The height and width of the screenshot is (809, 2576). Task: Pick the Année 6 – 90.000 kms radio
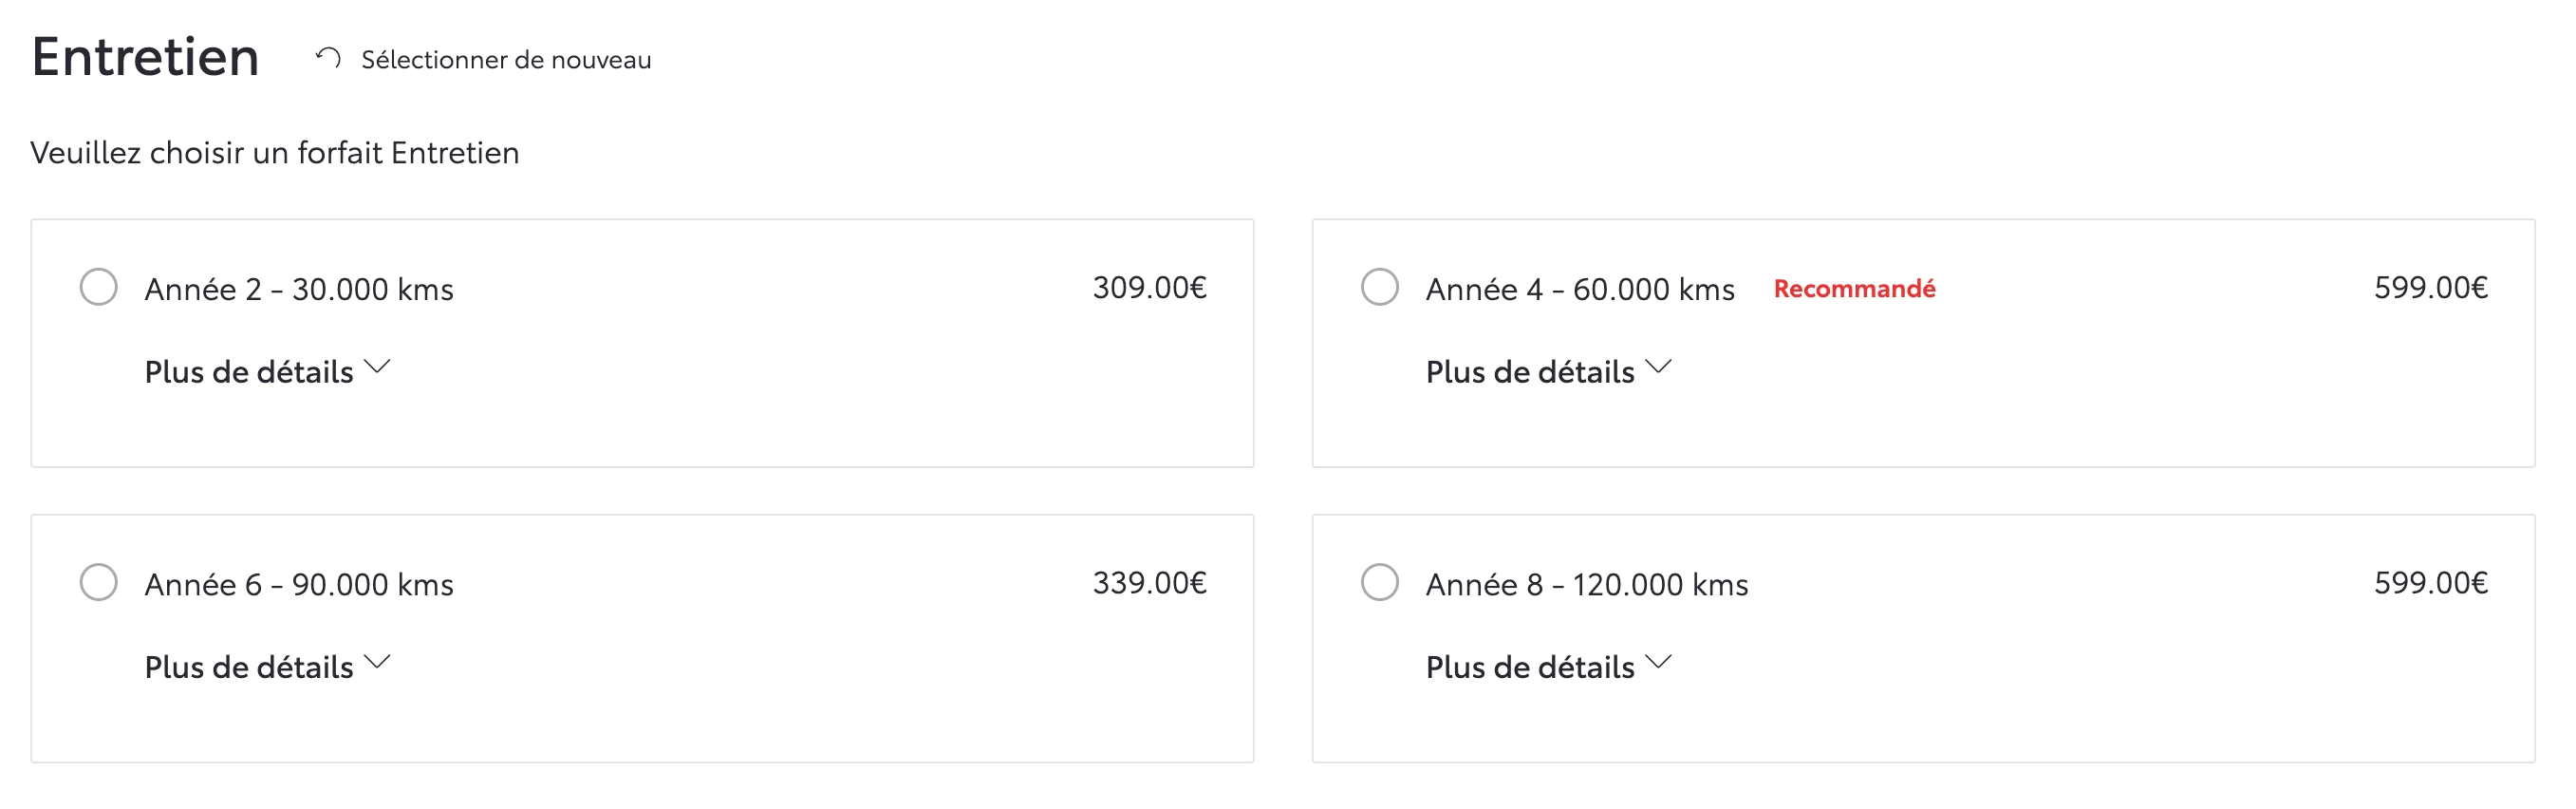[99, 583]
